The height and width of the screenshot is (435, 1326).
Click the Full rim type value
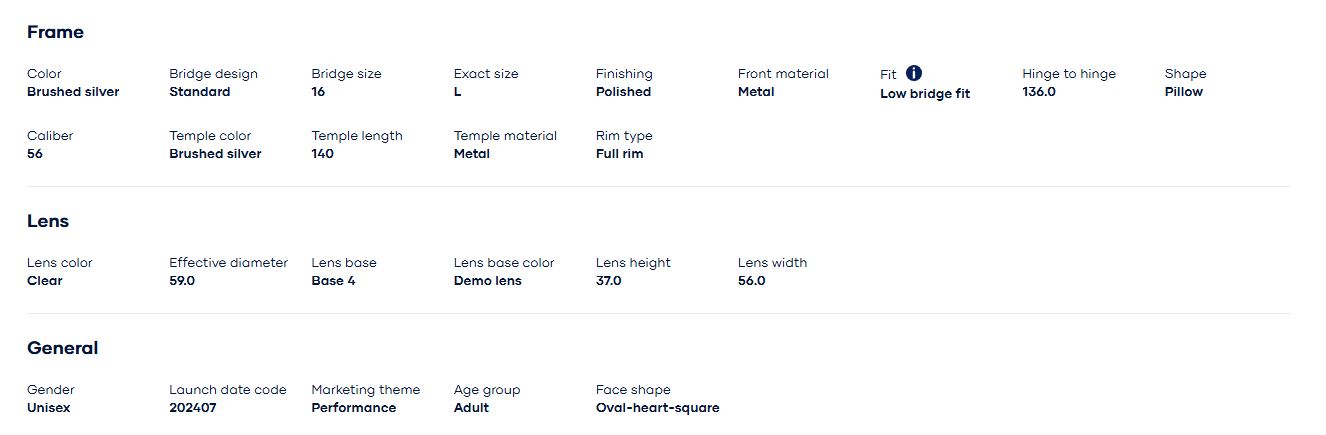coord(619,154)
